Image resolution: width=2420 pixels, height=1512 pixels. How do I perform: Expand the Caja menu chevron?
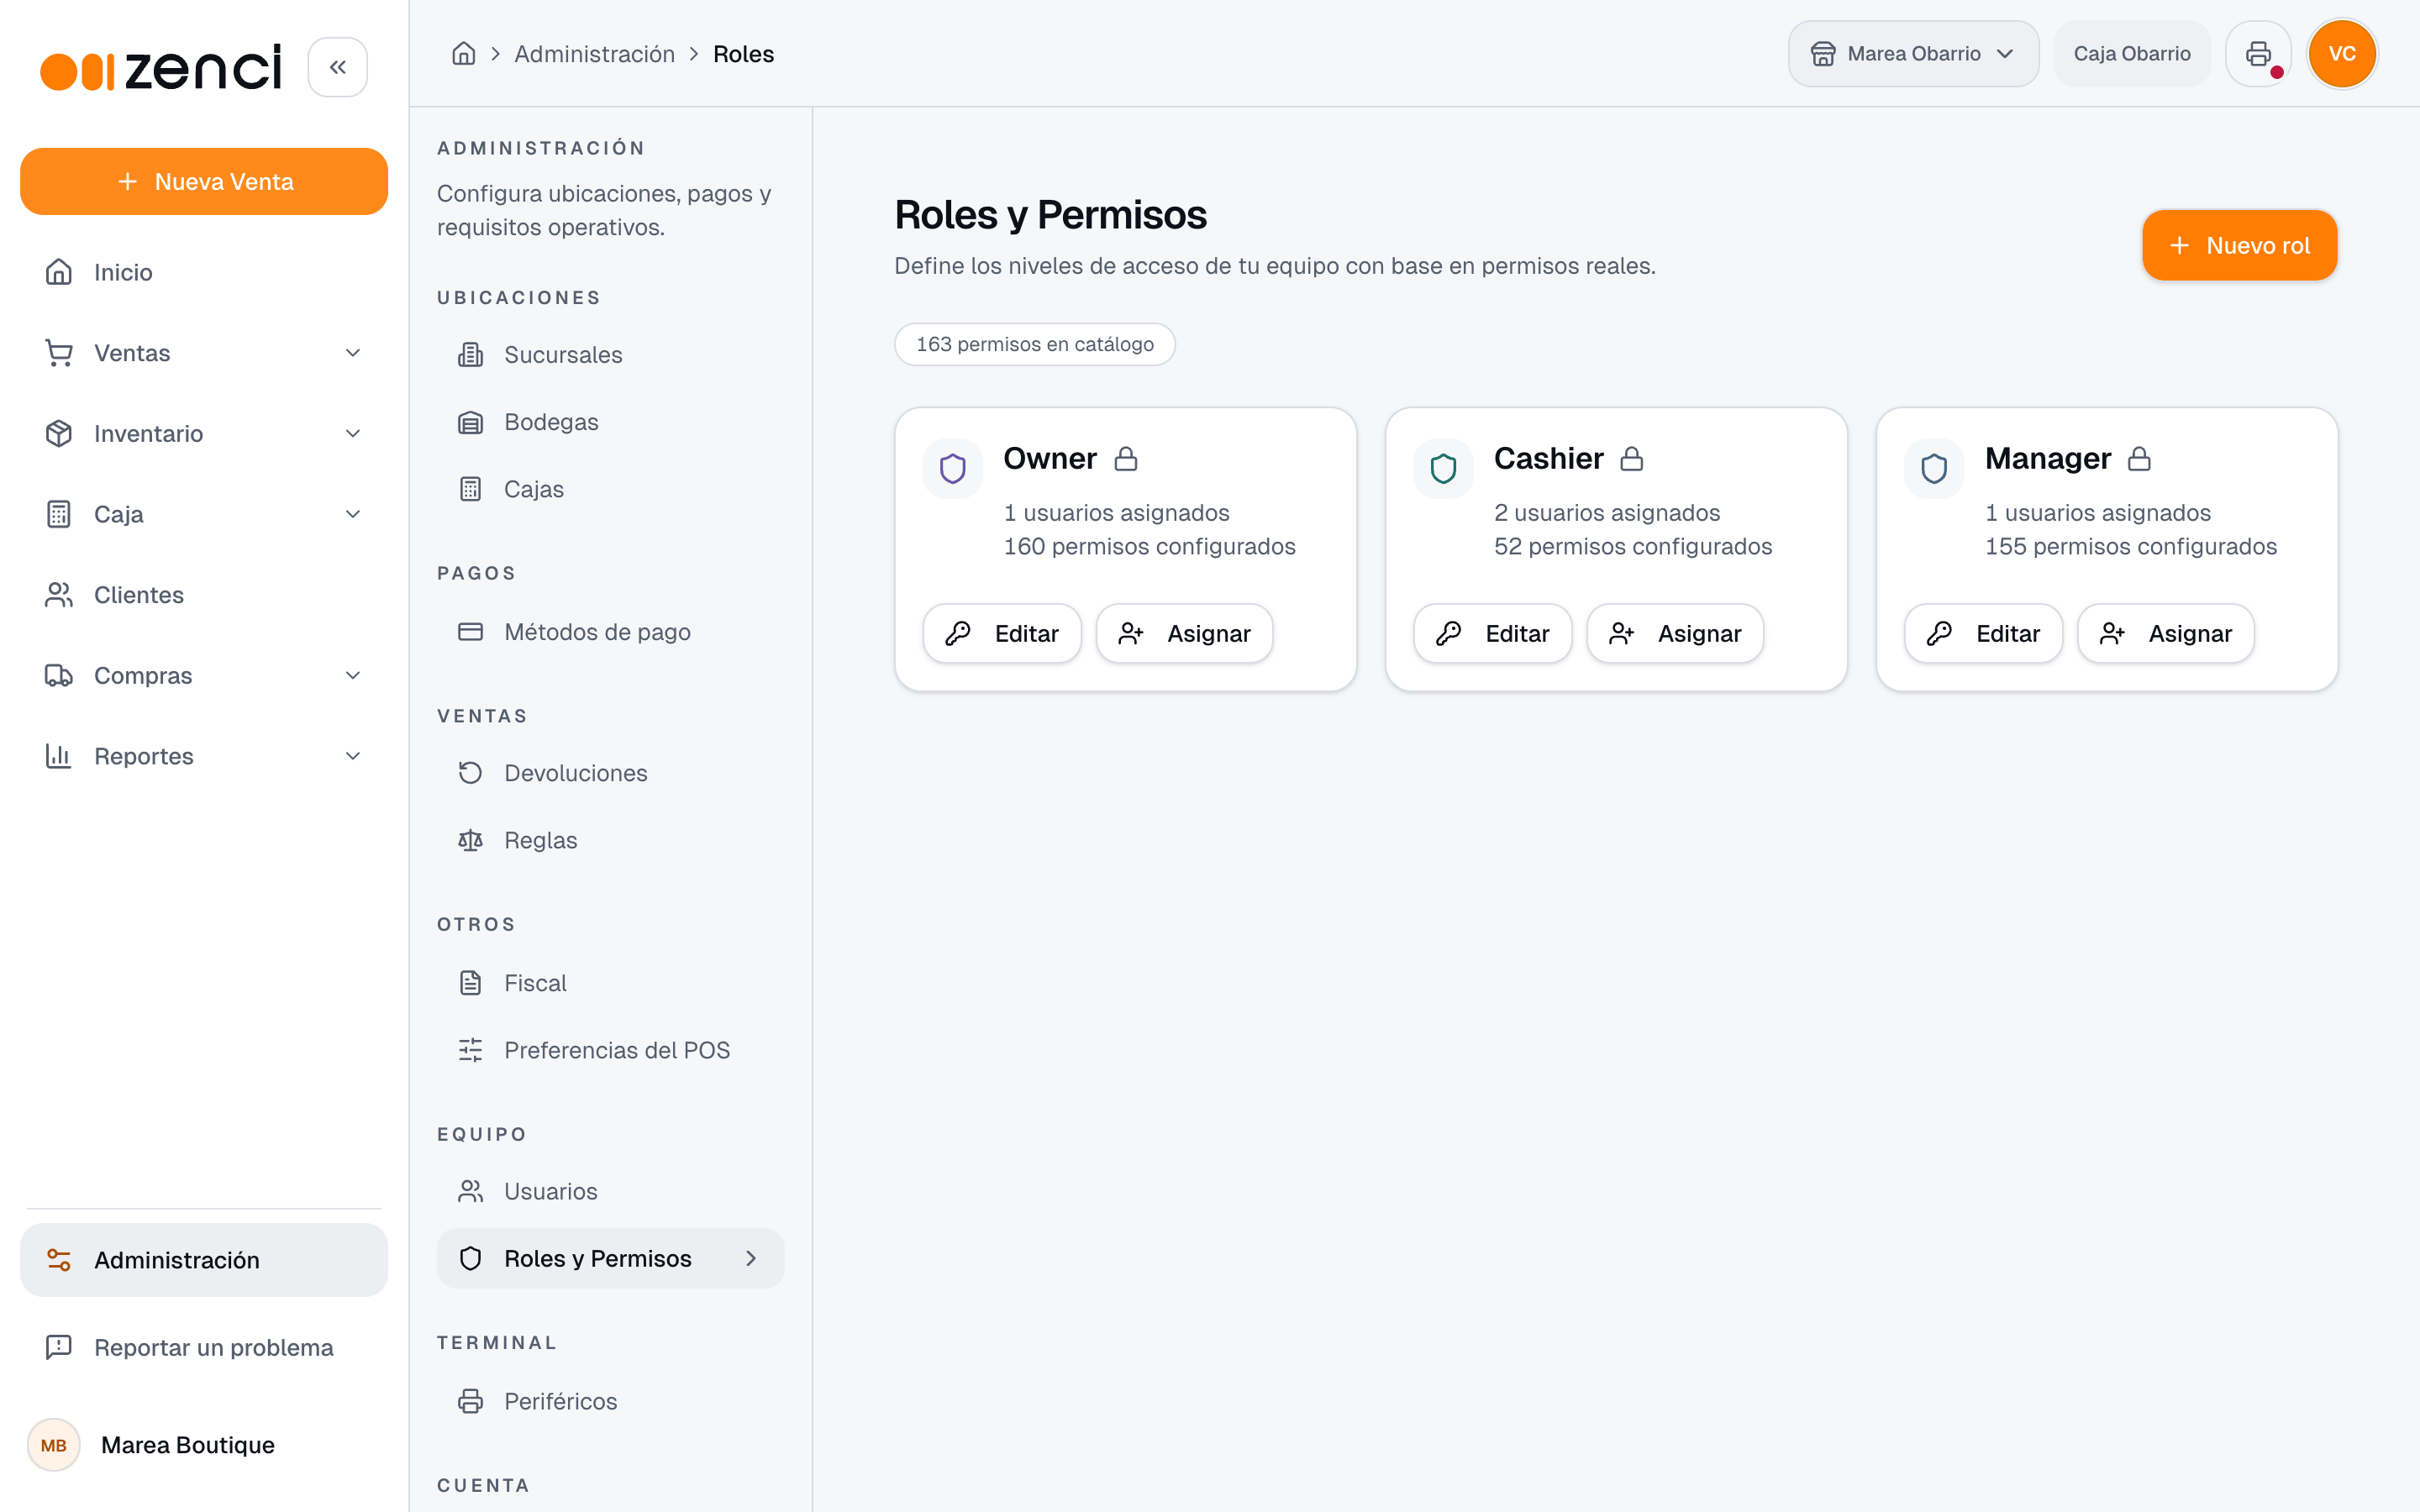(353, 514)
